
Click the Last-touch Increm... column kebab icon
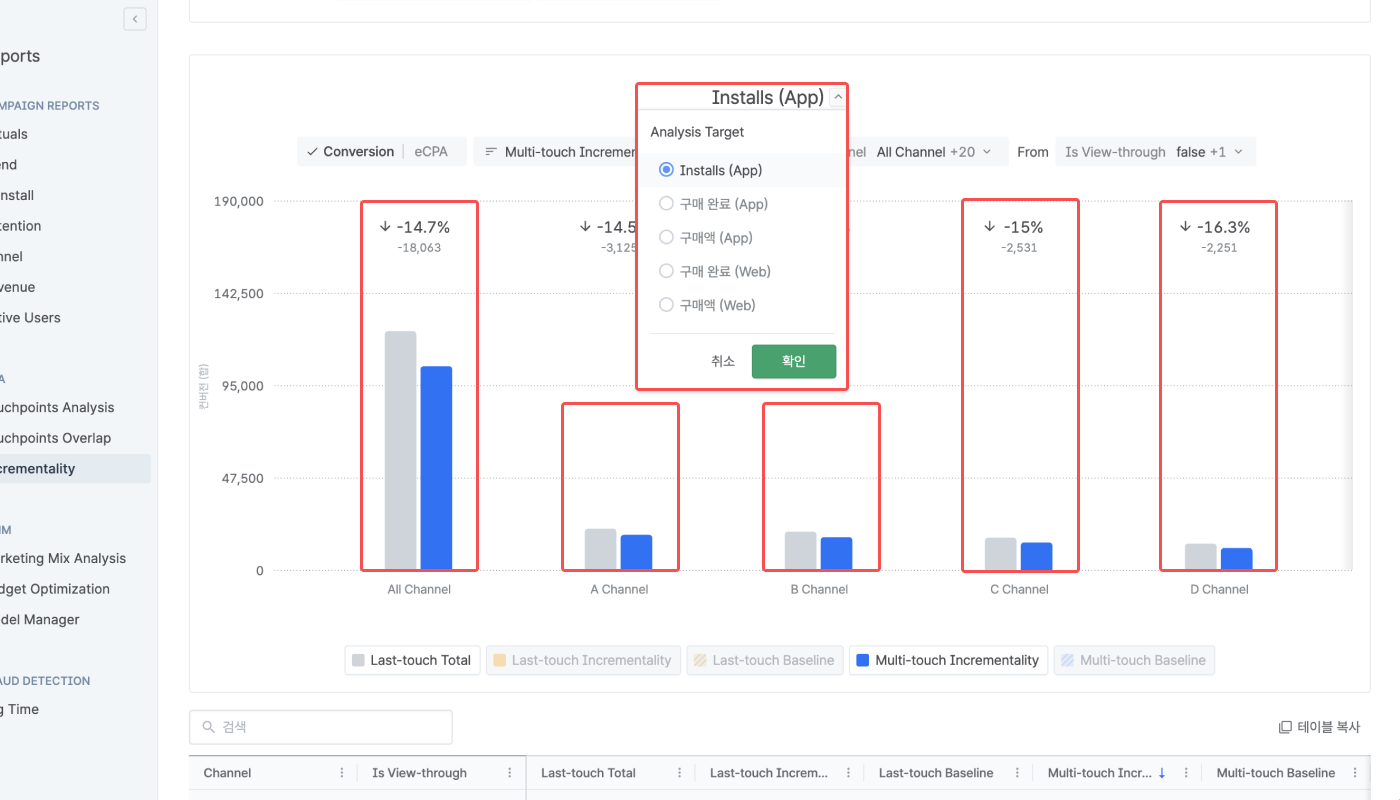(848, 773)
